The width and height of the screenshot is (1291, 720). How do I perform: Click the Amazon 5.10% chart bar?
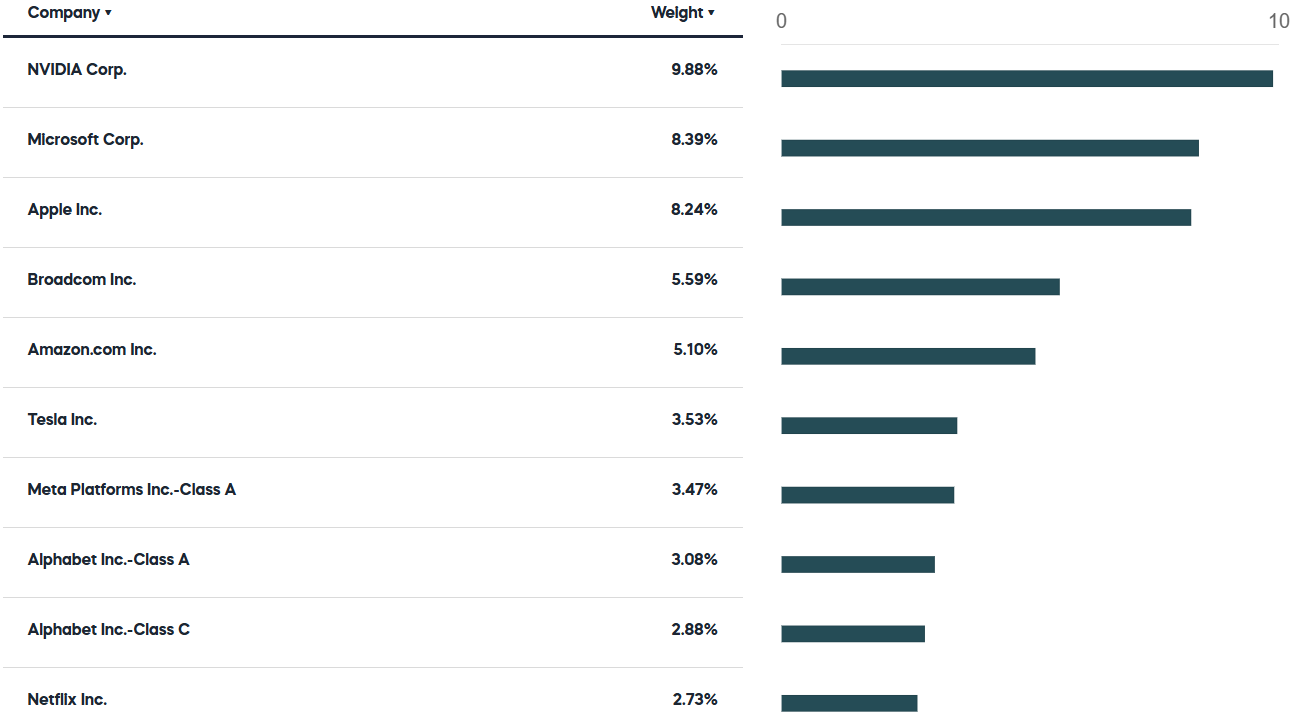pyautogui.click(x=908, y=356)
